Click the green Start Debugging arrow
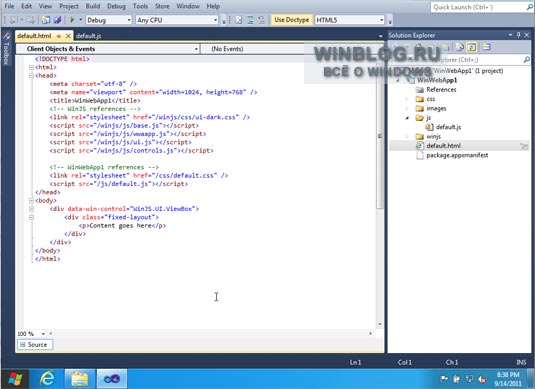Viewport: 535px width, 389px height. [x=72, y=20]
